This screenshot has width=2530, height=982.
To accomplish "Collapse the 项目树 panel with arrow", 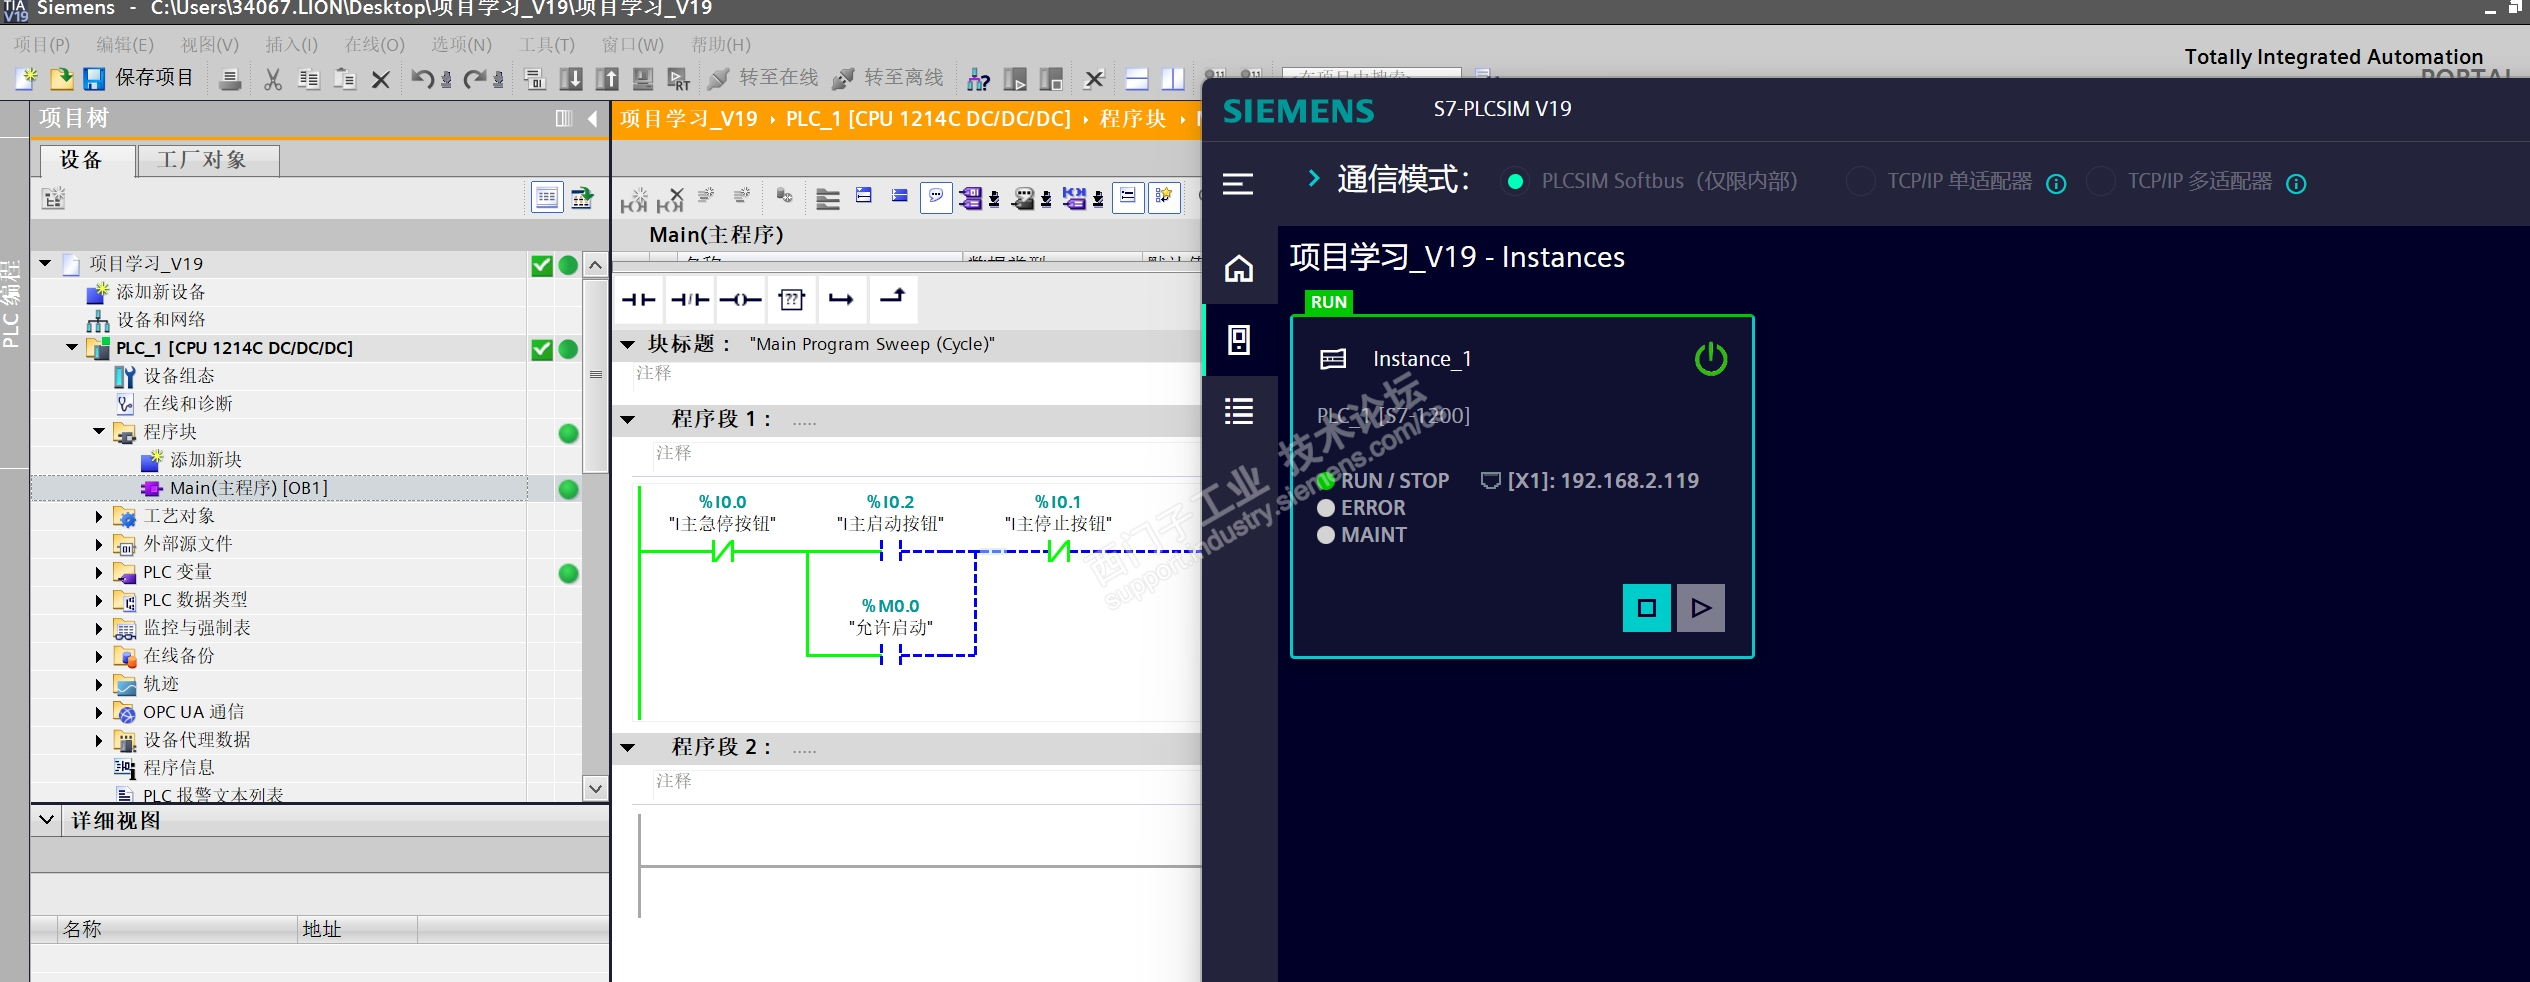I will [592, 119].
